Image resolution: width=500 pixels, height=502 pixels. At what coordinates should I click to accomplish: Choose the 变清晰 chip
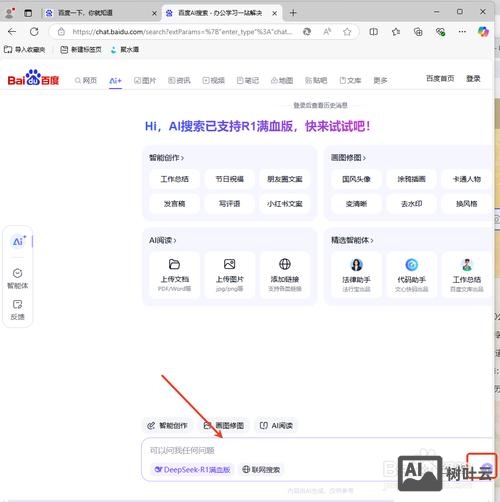[x=356, y=204]
